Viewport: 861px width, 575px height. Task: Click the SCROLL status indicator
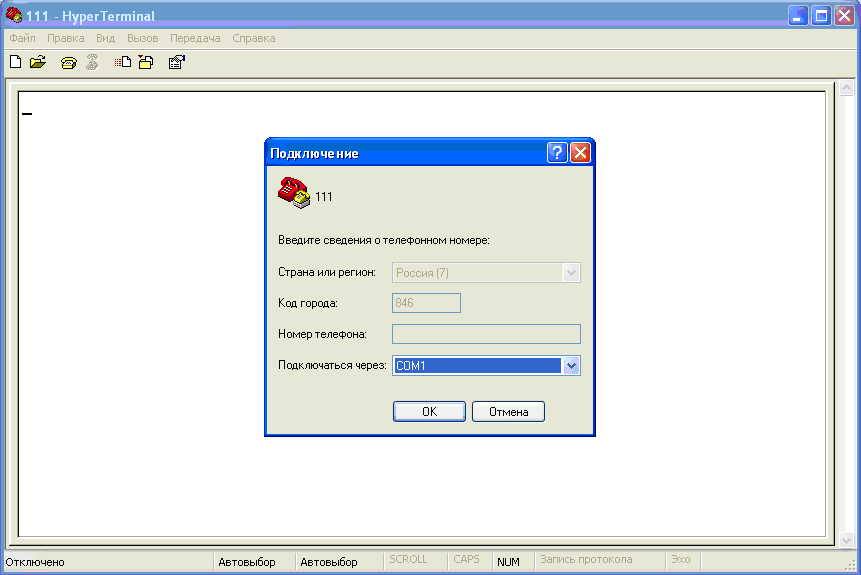(x=408, y=560)
